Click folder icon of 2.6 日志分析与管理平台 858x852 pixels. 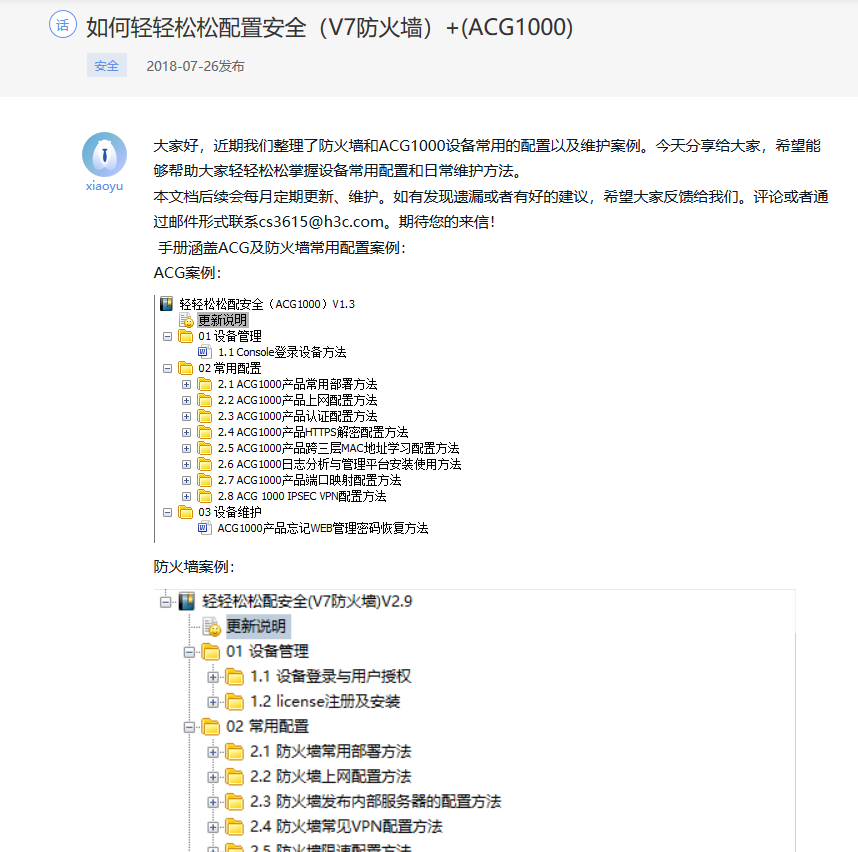(x=205, y=464)
